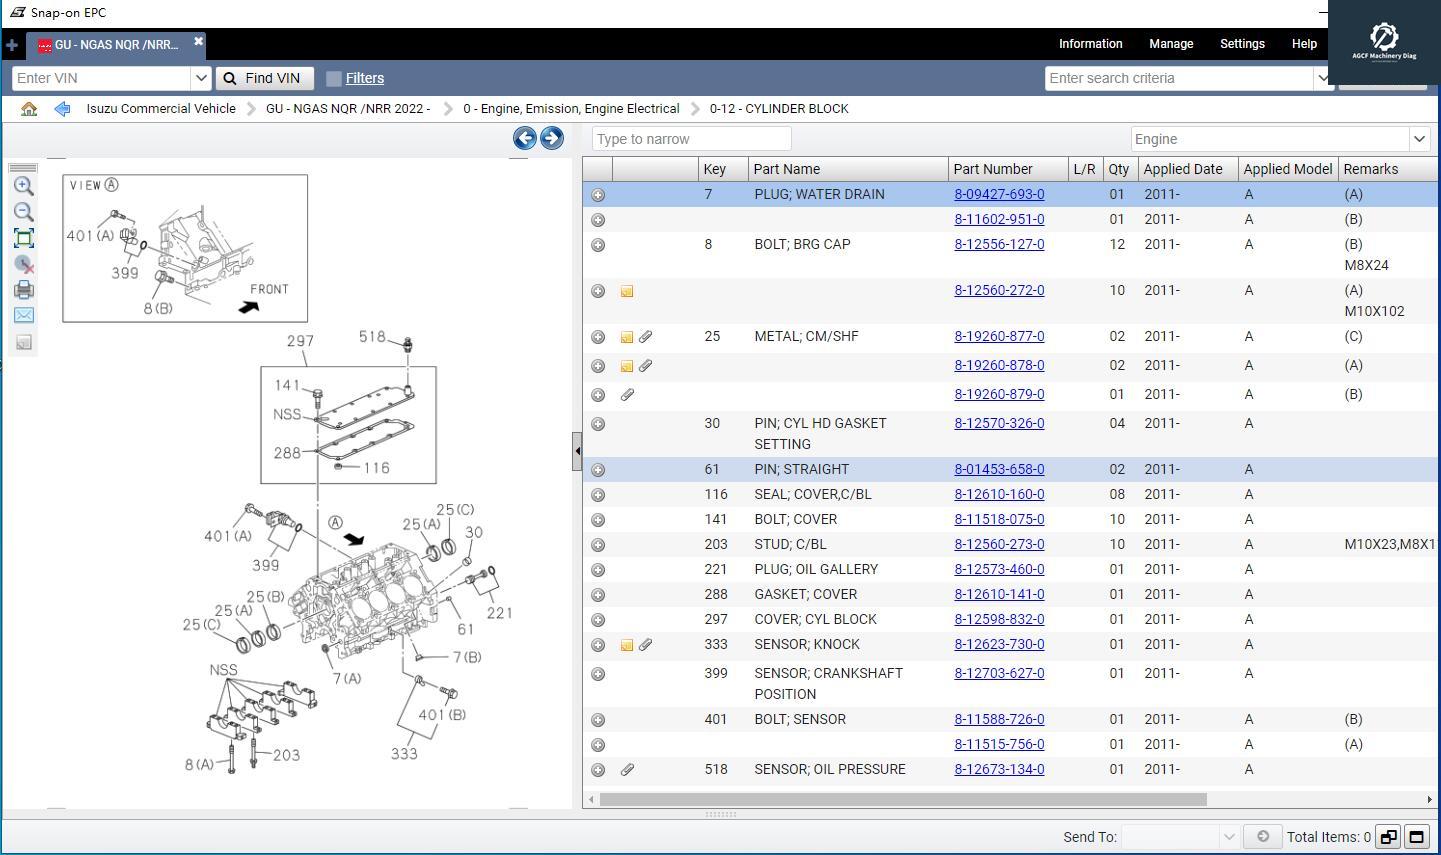Image resolution: width=1441 pixels, height=855 pixels.
Task: Open the Enter VIN dropdown arrow
Action: (200, 78)
